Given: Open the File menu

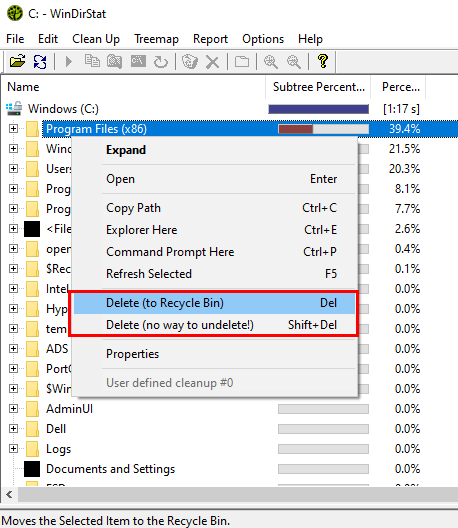Looking at the screenshot, I should click(x=15, y=39).
